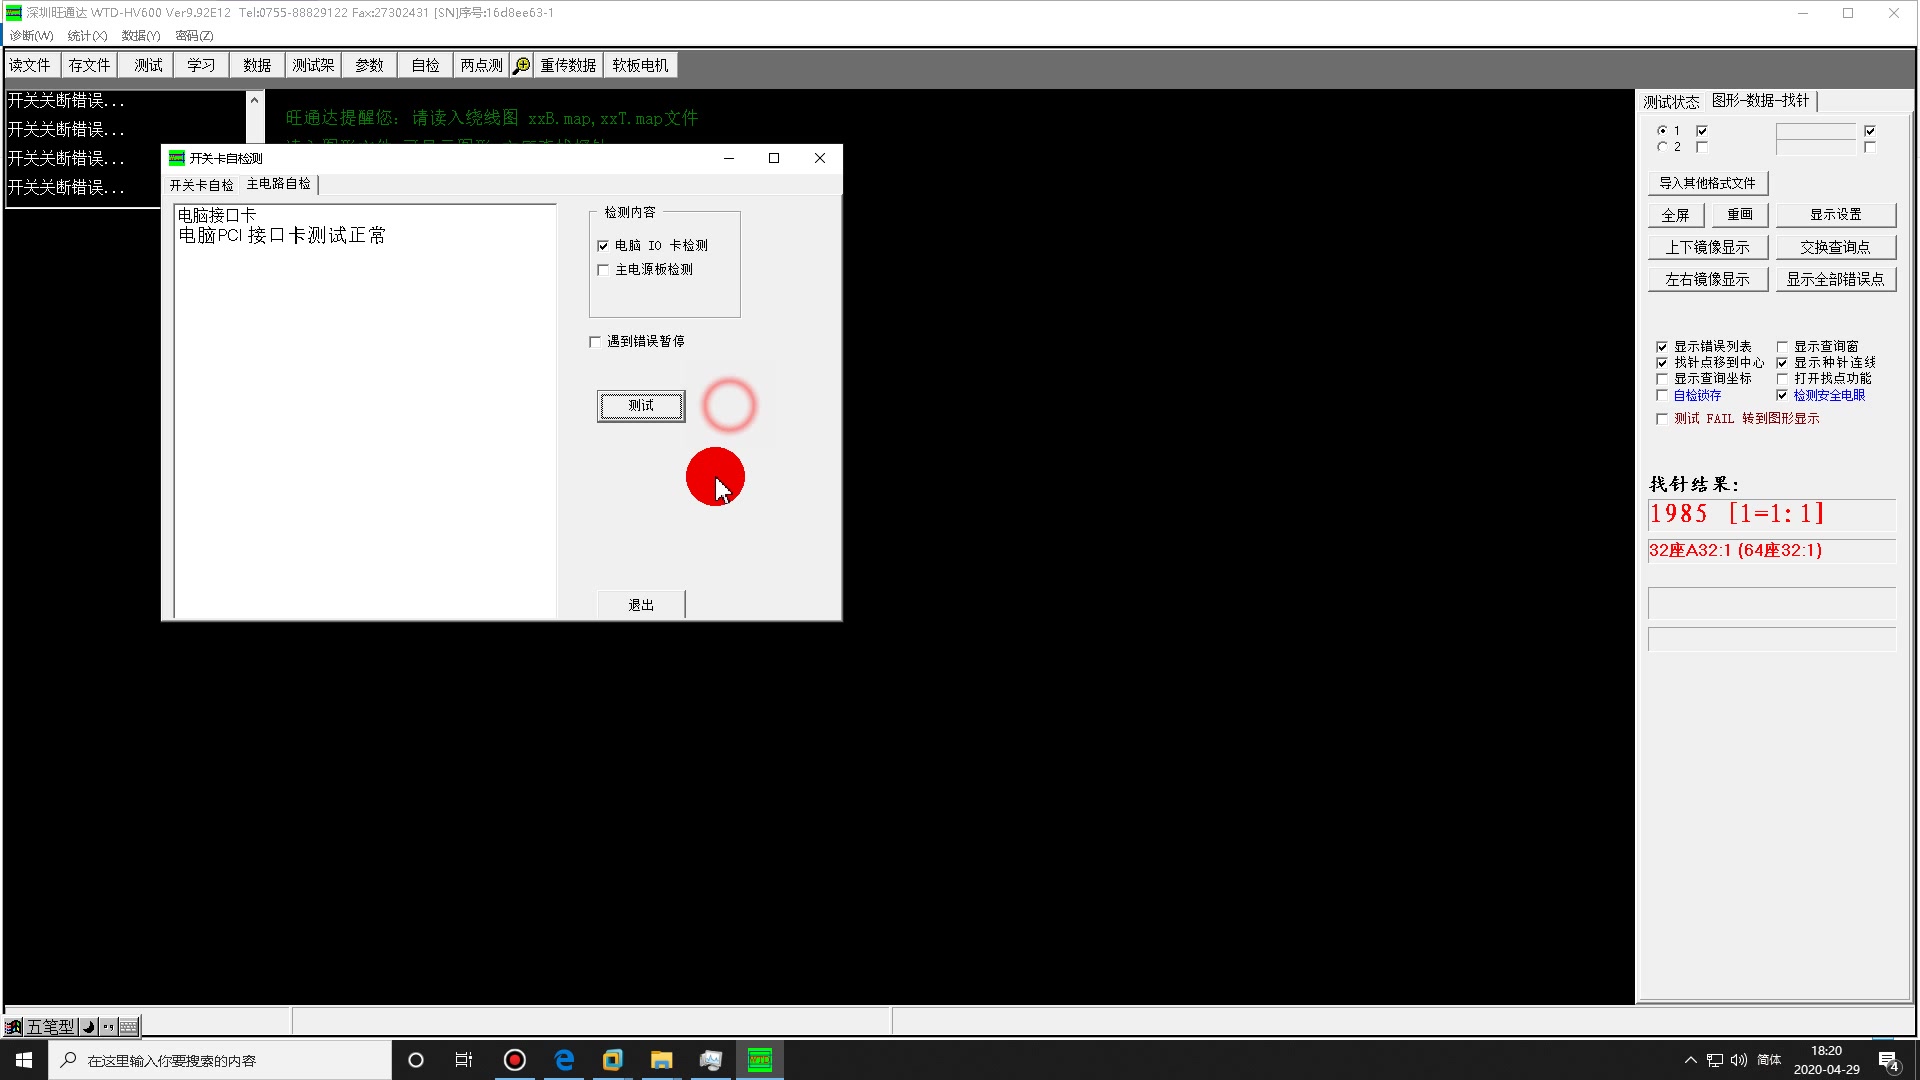Enable 测试 FAIL 转到图形显示 checkbox
The height and width of the screenshot is (1080, 1920).
tap(1662, 419)
